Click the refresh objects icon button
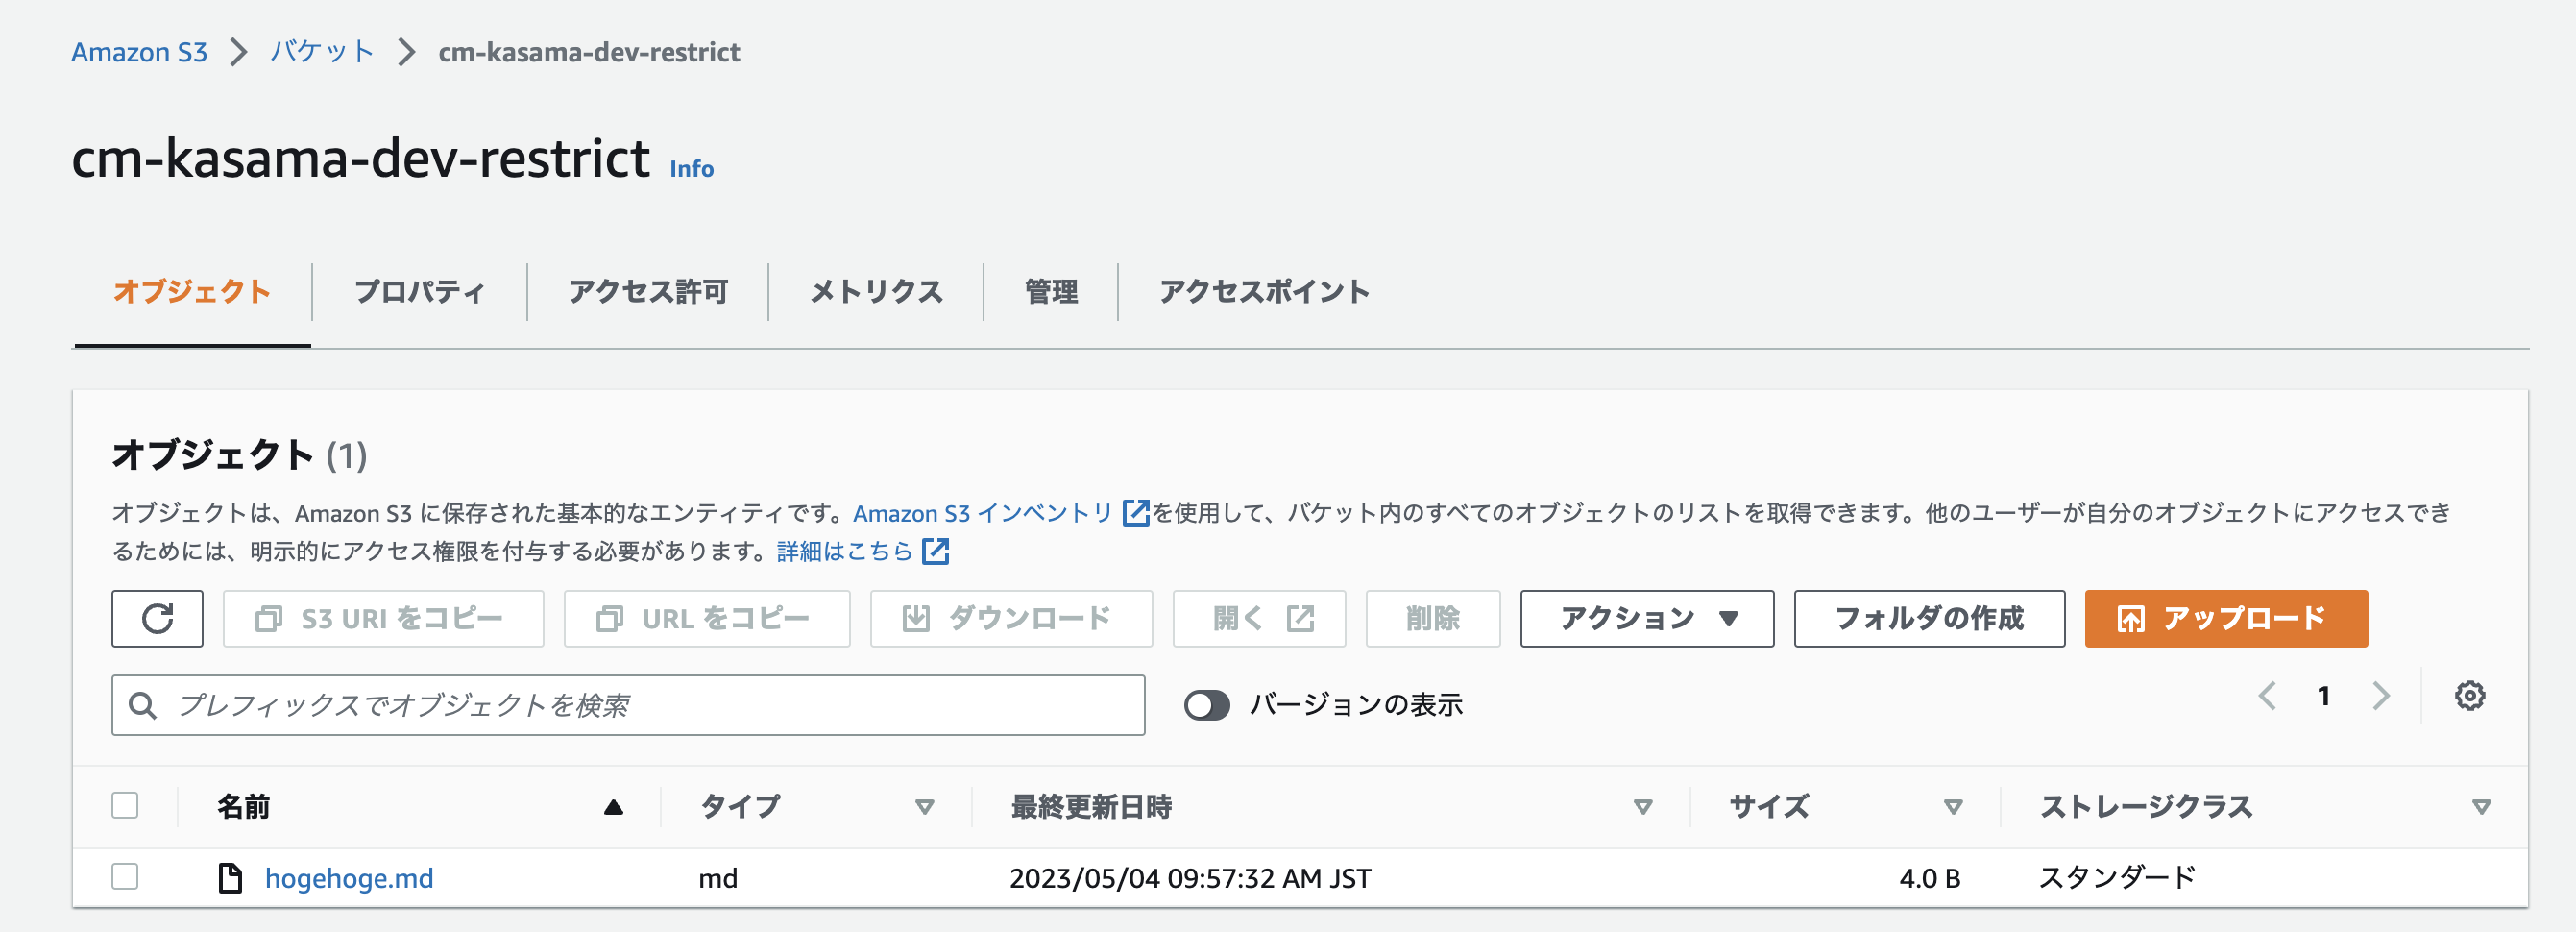Screen dimensions: 2576x932 click(x=157, y=618)
